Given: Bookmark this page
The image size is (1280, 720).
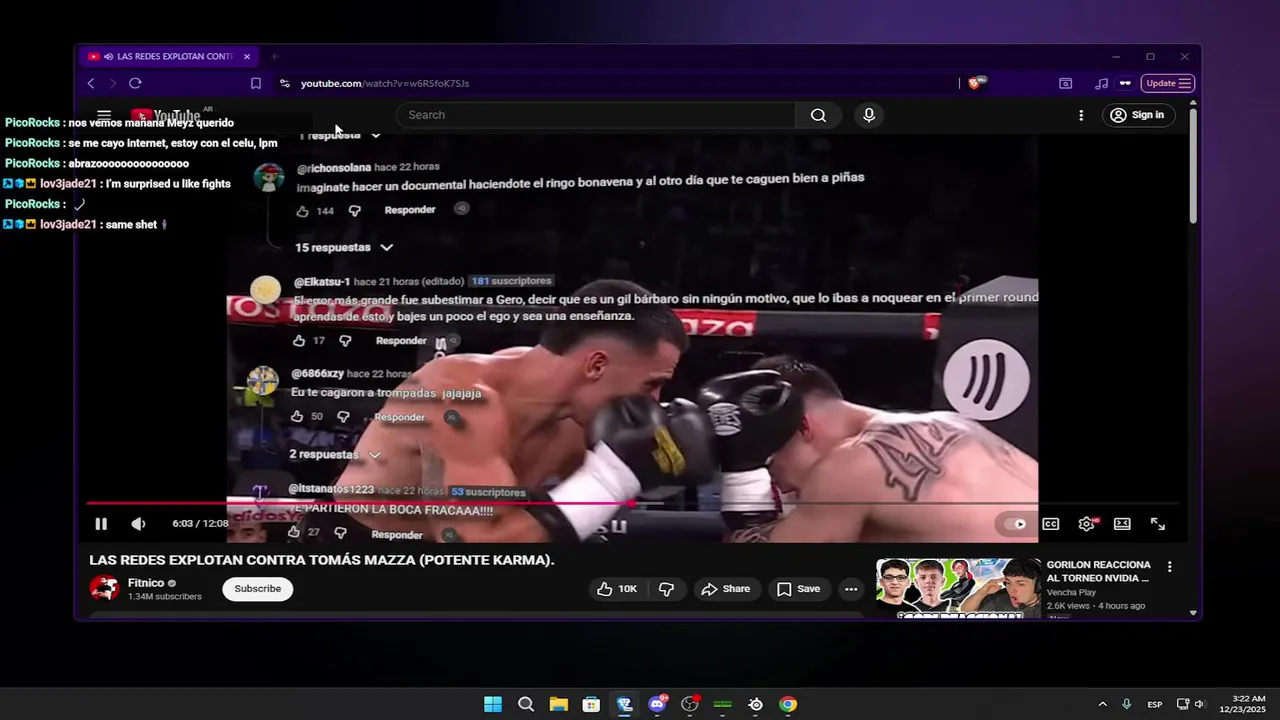Looking at the screenshot, I should [x=256, y=83].
